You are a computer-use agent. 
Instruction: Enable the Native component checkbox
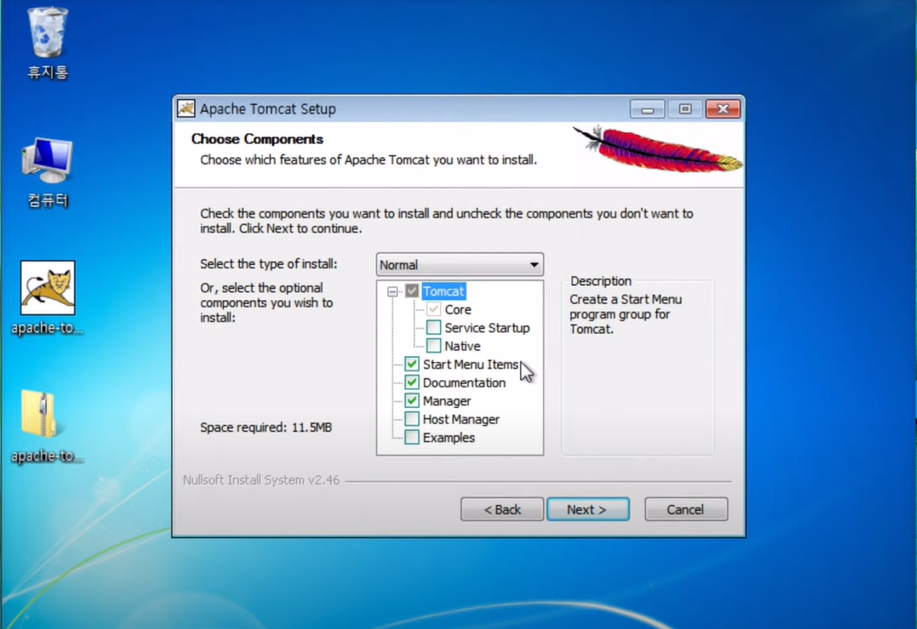tap(433, 345)
